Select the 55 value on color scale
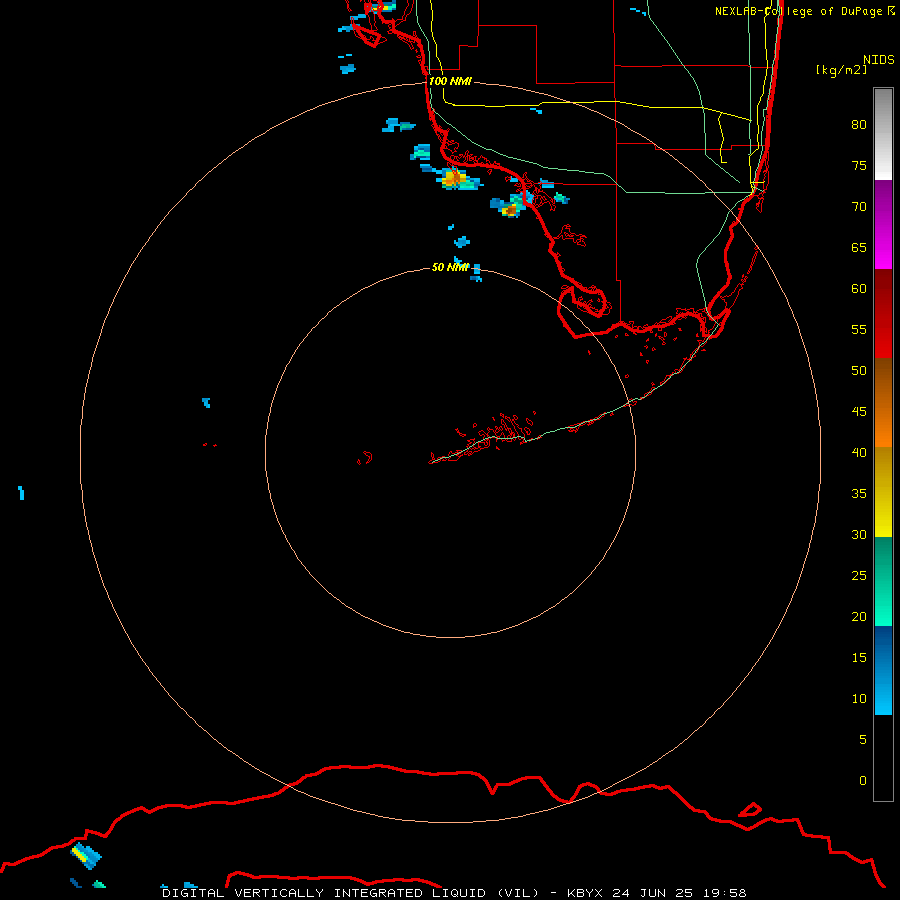 tap(859, 329)
